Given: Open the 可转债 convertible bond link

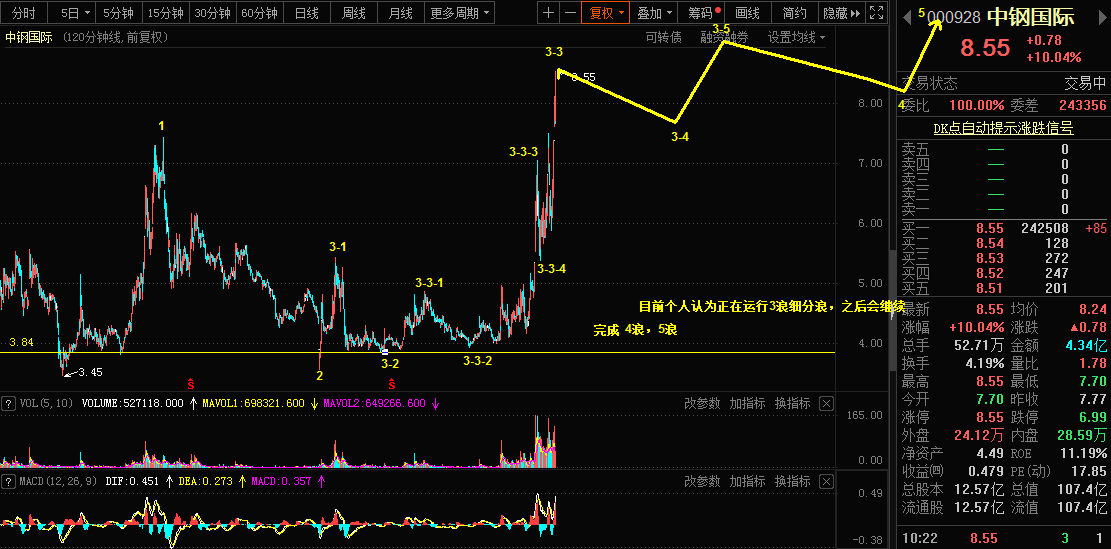Looking at the screenshot, I should click(x=663, y=38).
